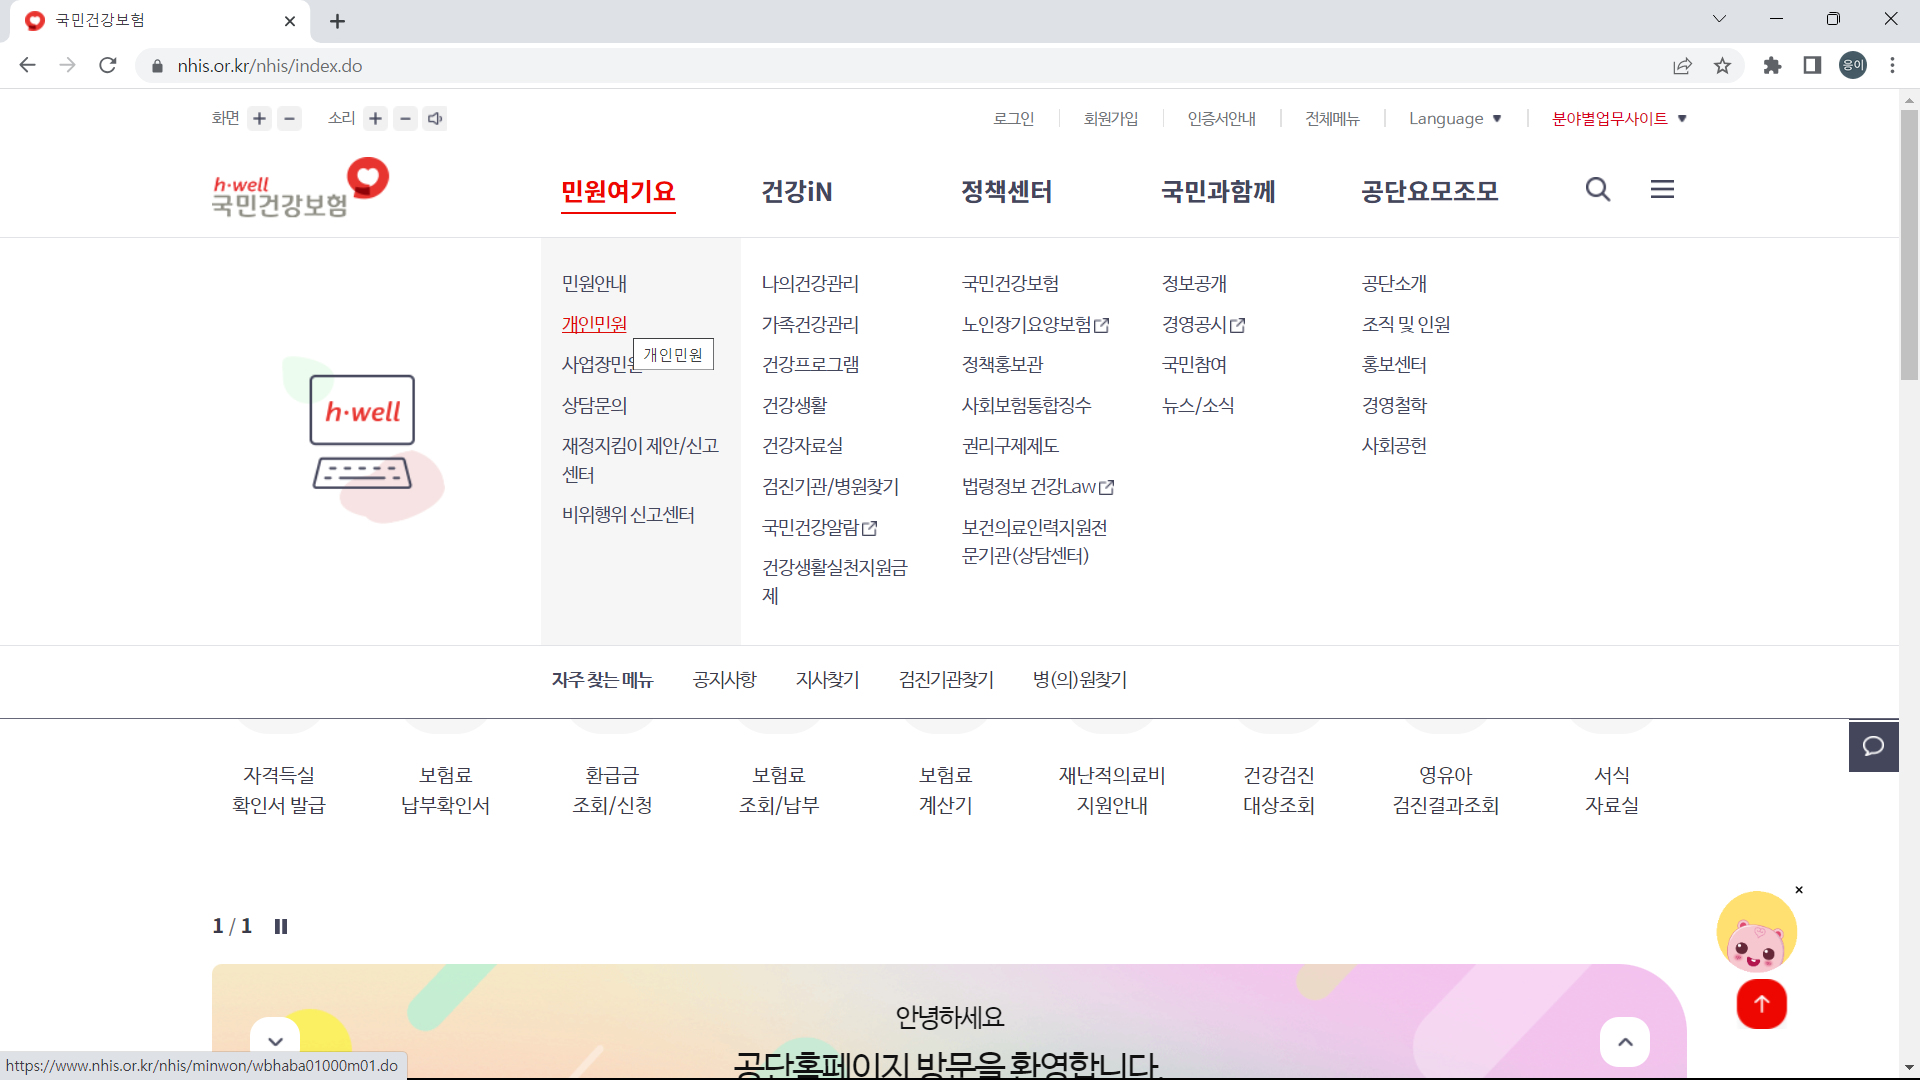Open the hamburger full-menu icon
This screenshot has width=1920, height=1080.
pyautogui.click(x=1662, y=189)
